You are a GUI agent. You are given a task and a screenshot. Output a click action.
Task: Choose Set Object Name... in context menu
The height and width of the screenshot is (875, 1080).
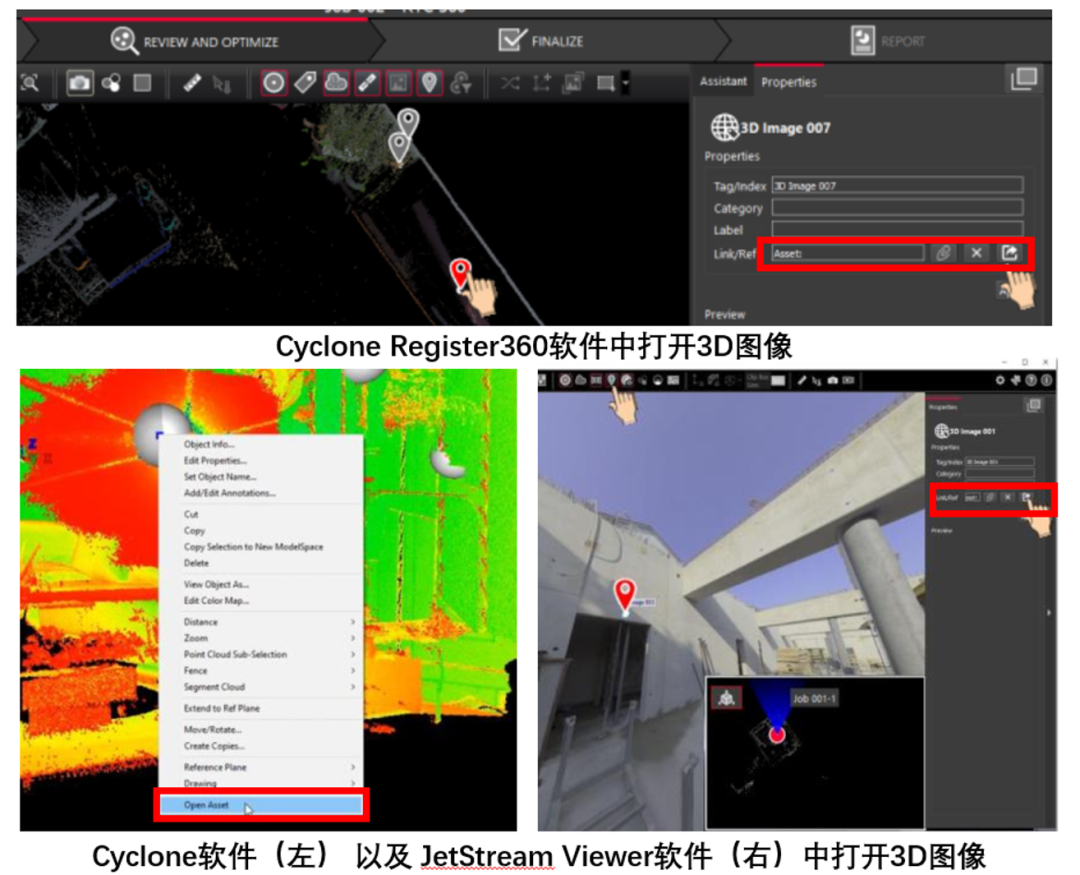point(220,477)
